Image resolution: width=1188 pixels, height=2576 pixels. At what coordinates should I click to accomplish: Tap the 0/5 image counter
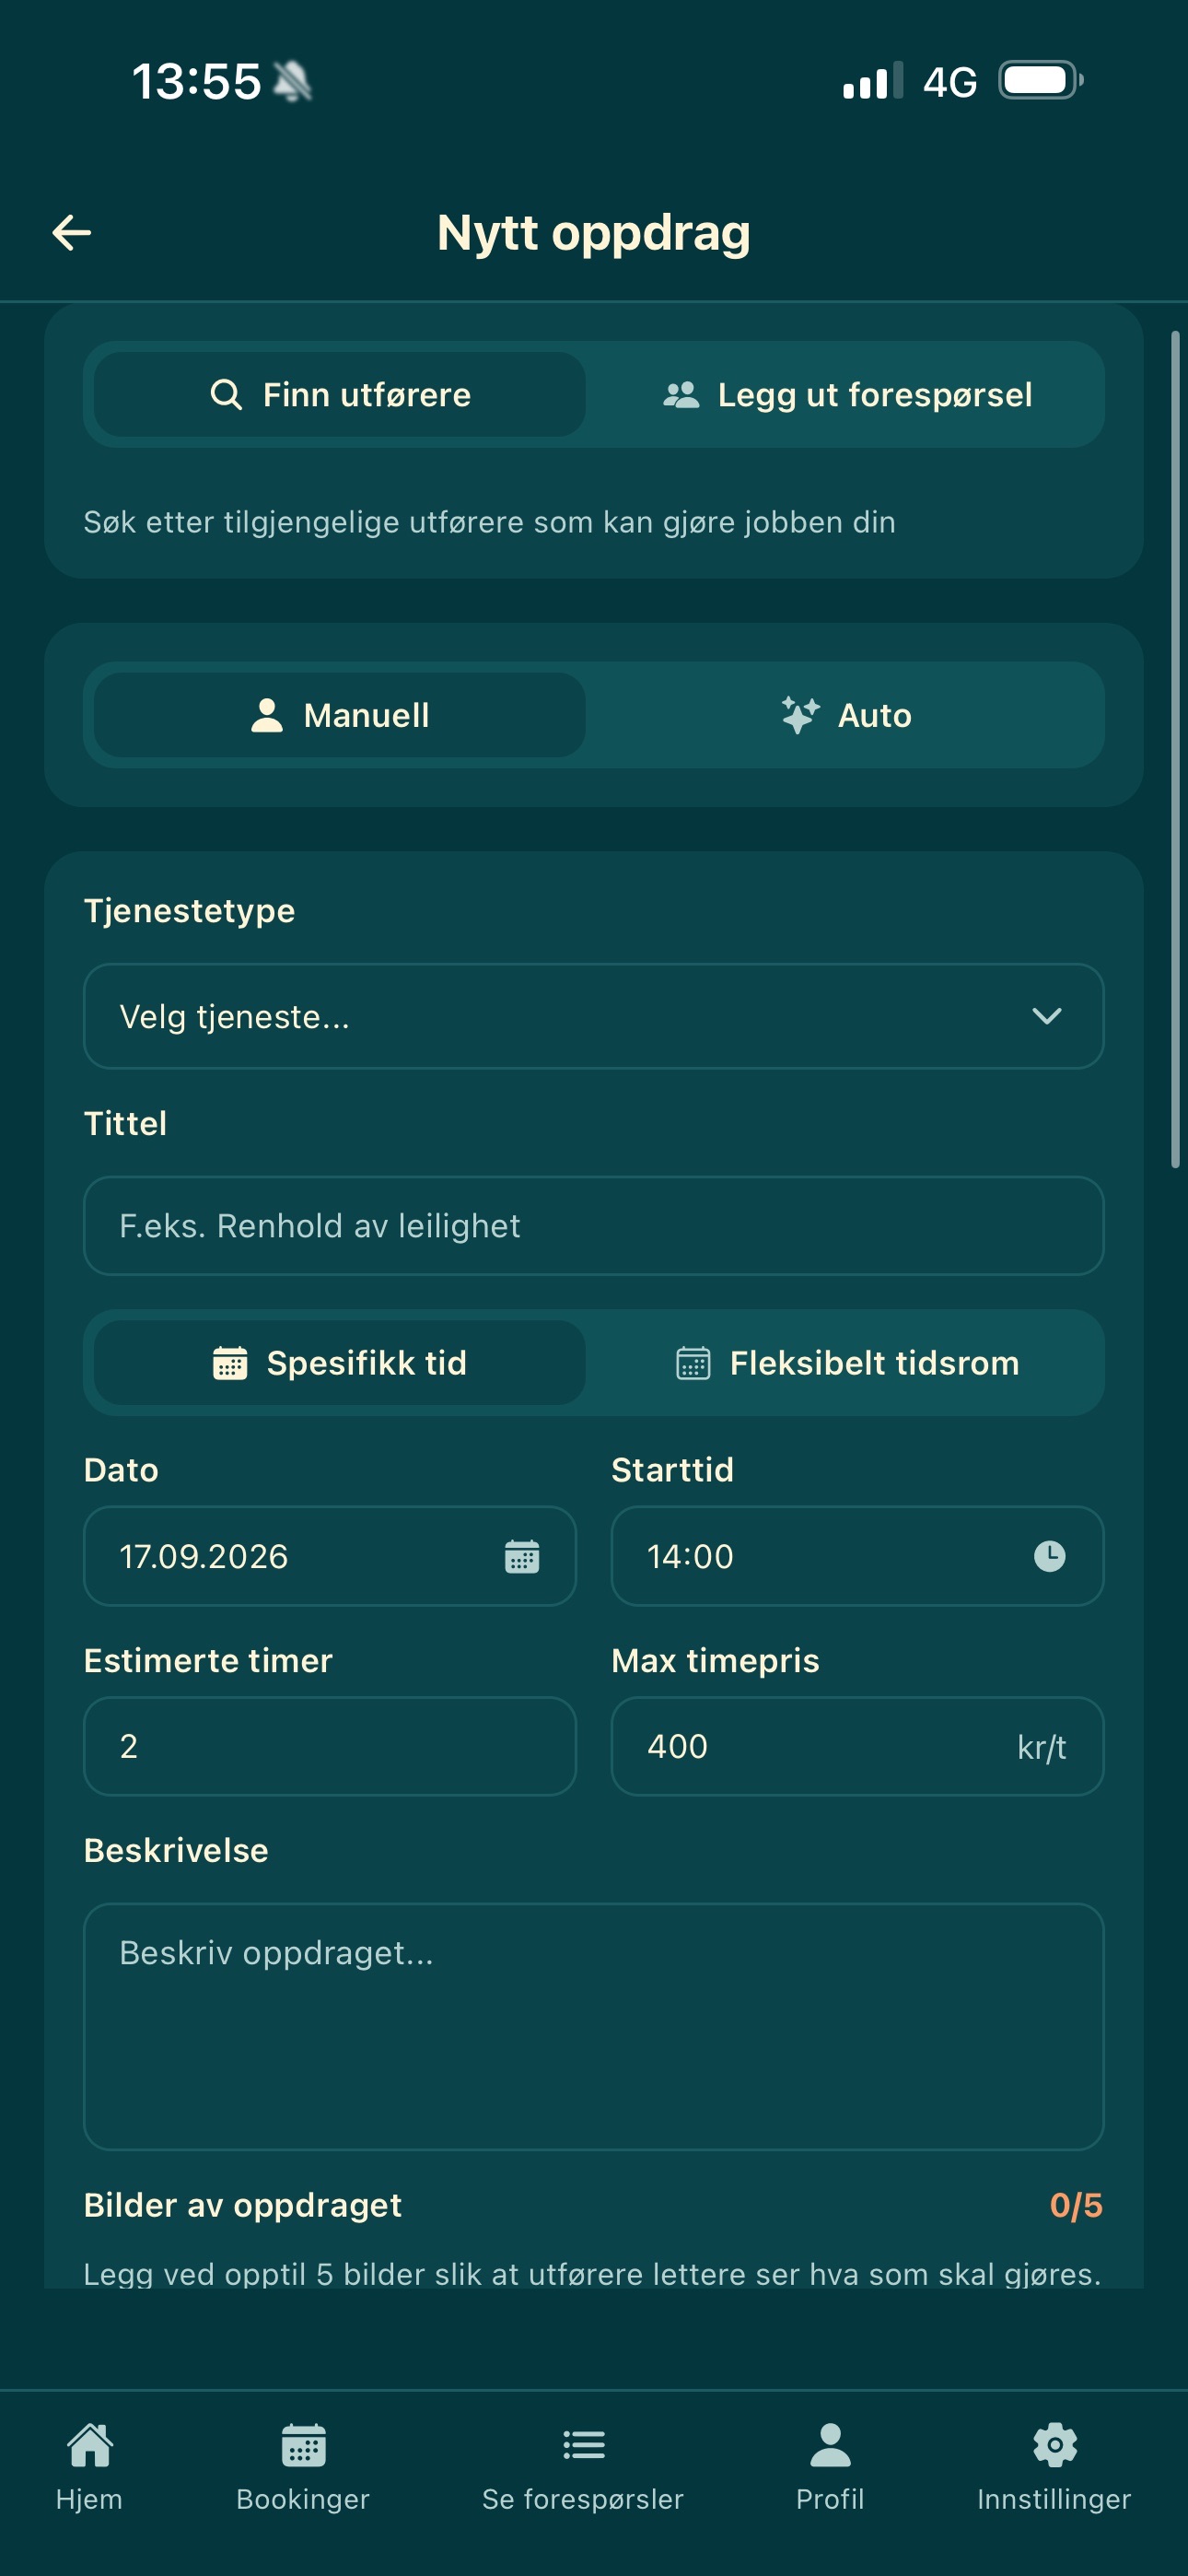[x=1076, y=2205]
